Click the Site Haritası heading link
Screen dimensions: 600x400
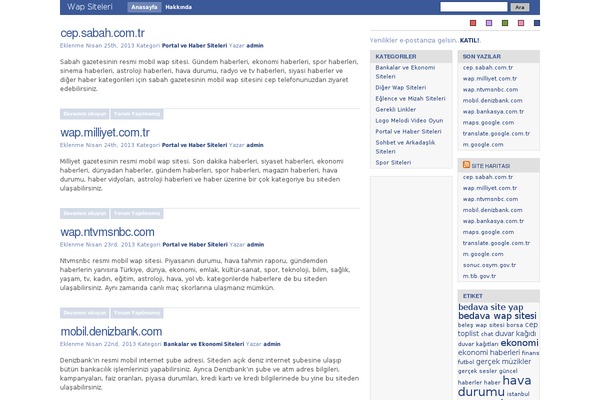point(491,166)
